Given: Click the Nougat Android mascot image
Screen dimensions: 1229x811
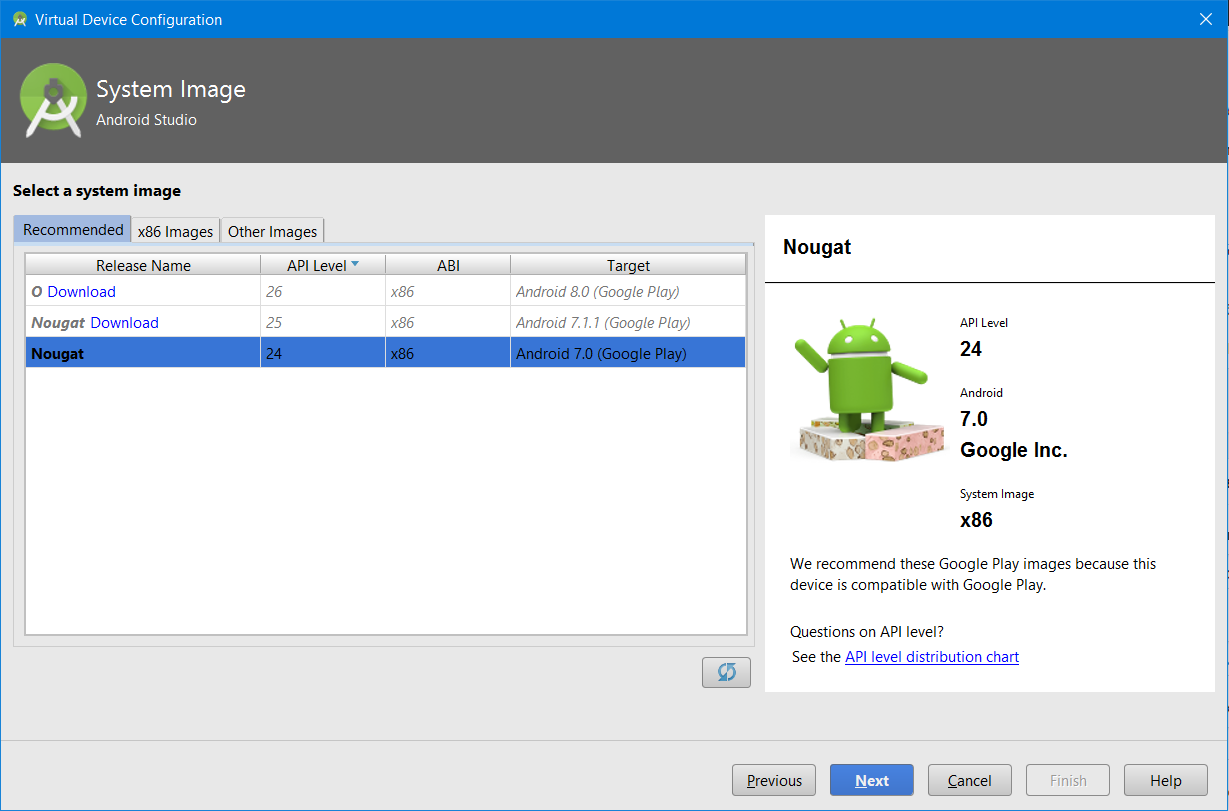Looking at the screenshot, I should [869, 388].
